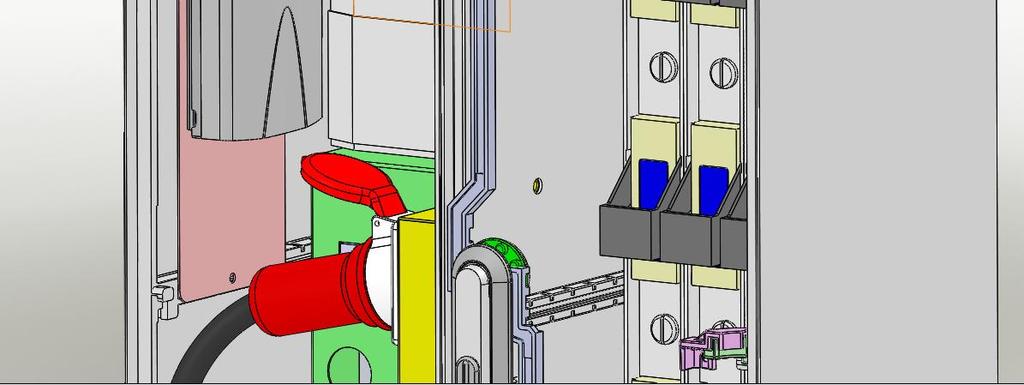Select the small yellow hole in the back plate
The height and width of the screenshot is (385, 1024).
(x=537, y=185)
